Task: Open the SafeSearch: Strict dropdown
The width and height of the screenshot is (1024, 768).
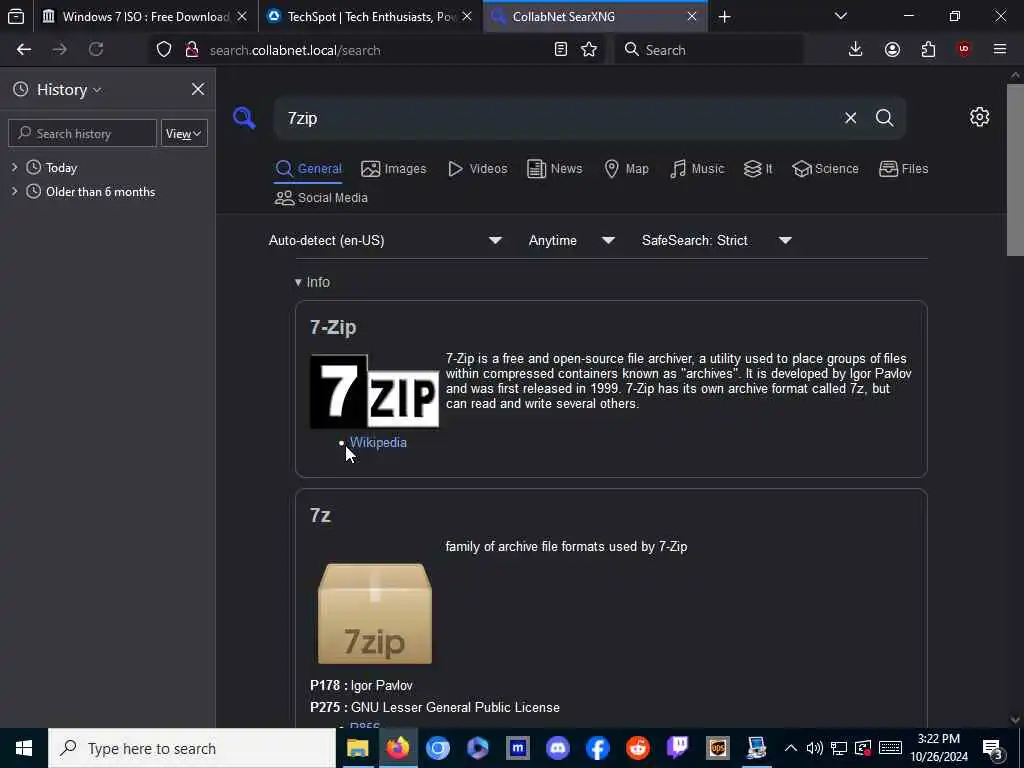Action: point(716,240)
